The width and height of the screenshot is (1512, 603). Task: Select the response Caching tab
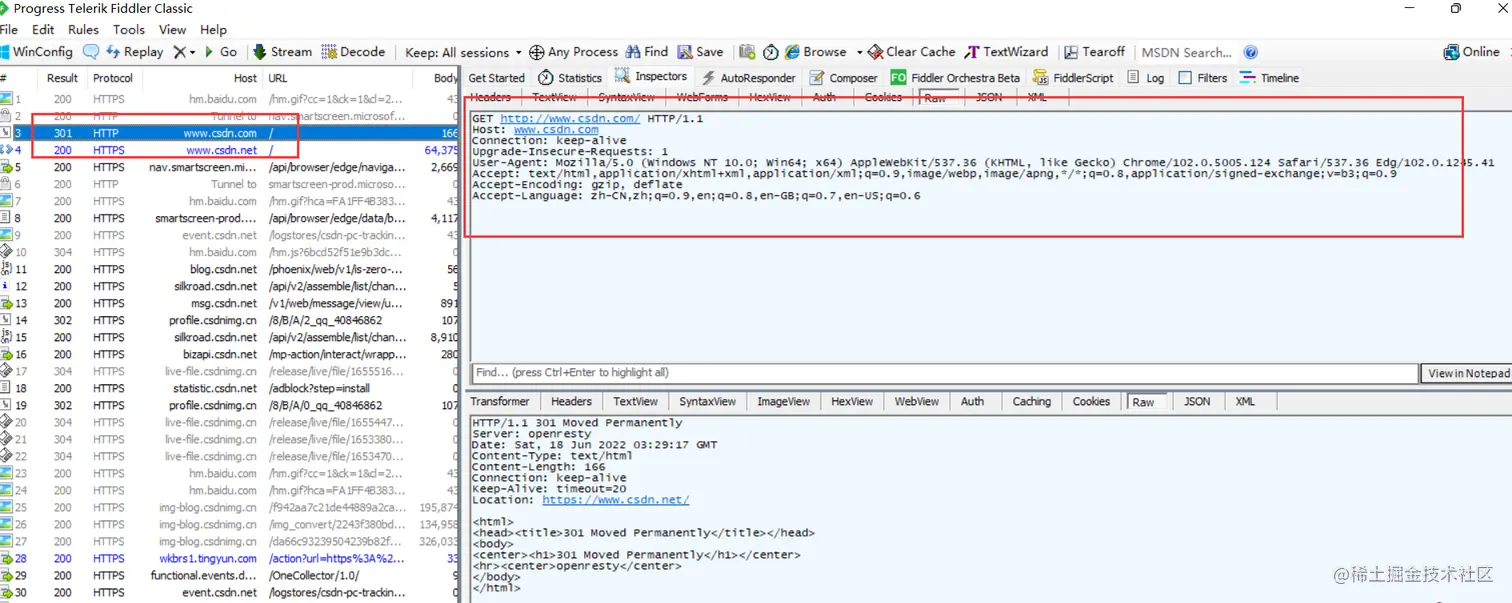point(1031,401)
